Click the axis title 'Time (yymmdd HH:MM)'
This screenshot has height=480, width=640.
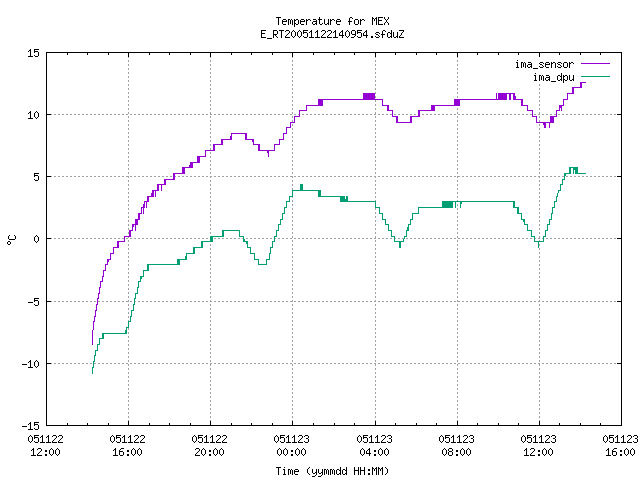tap(332, 471)
